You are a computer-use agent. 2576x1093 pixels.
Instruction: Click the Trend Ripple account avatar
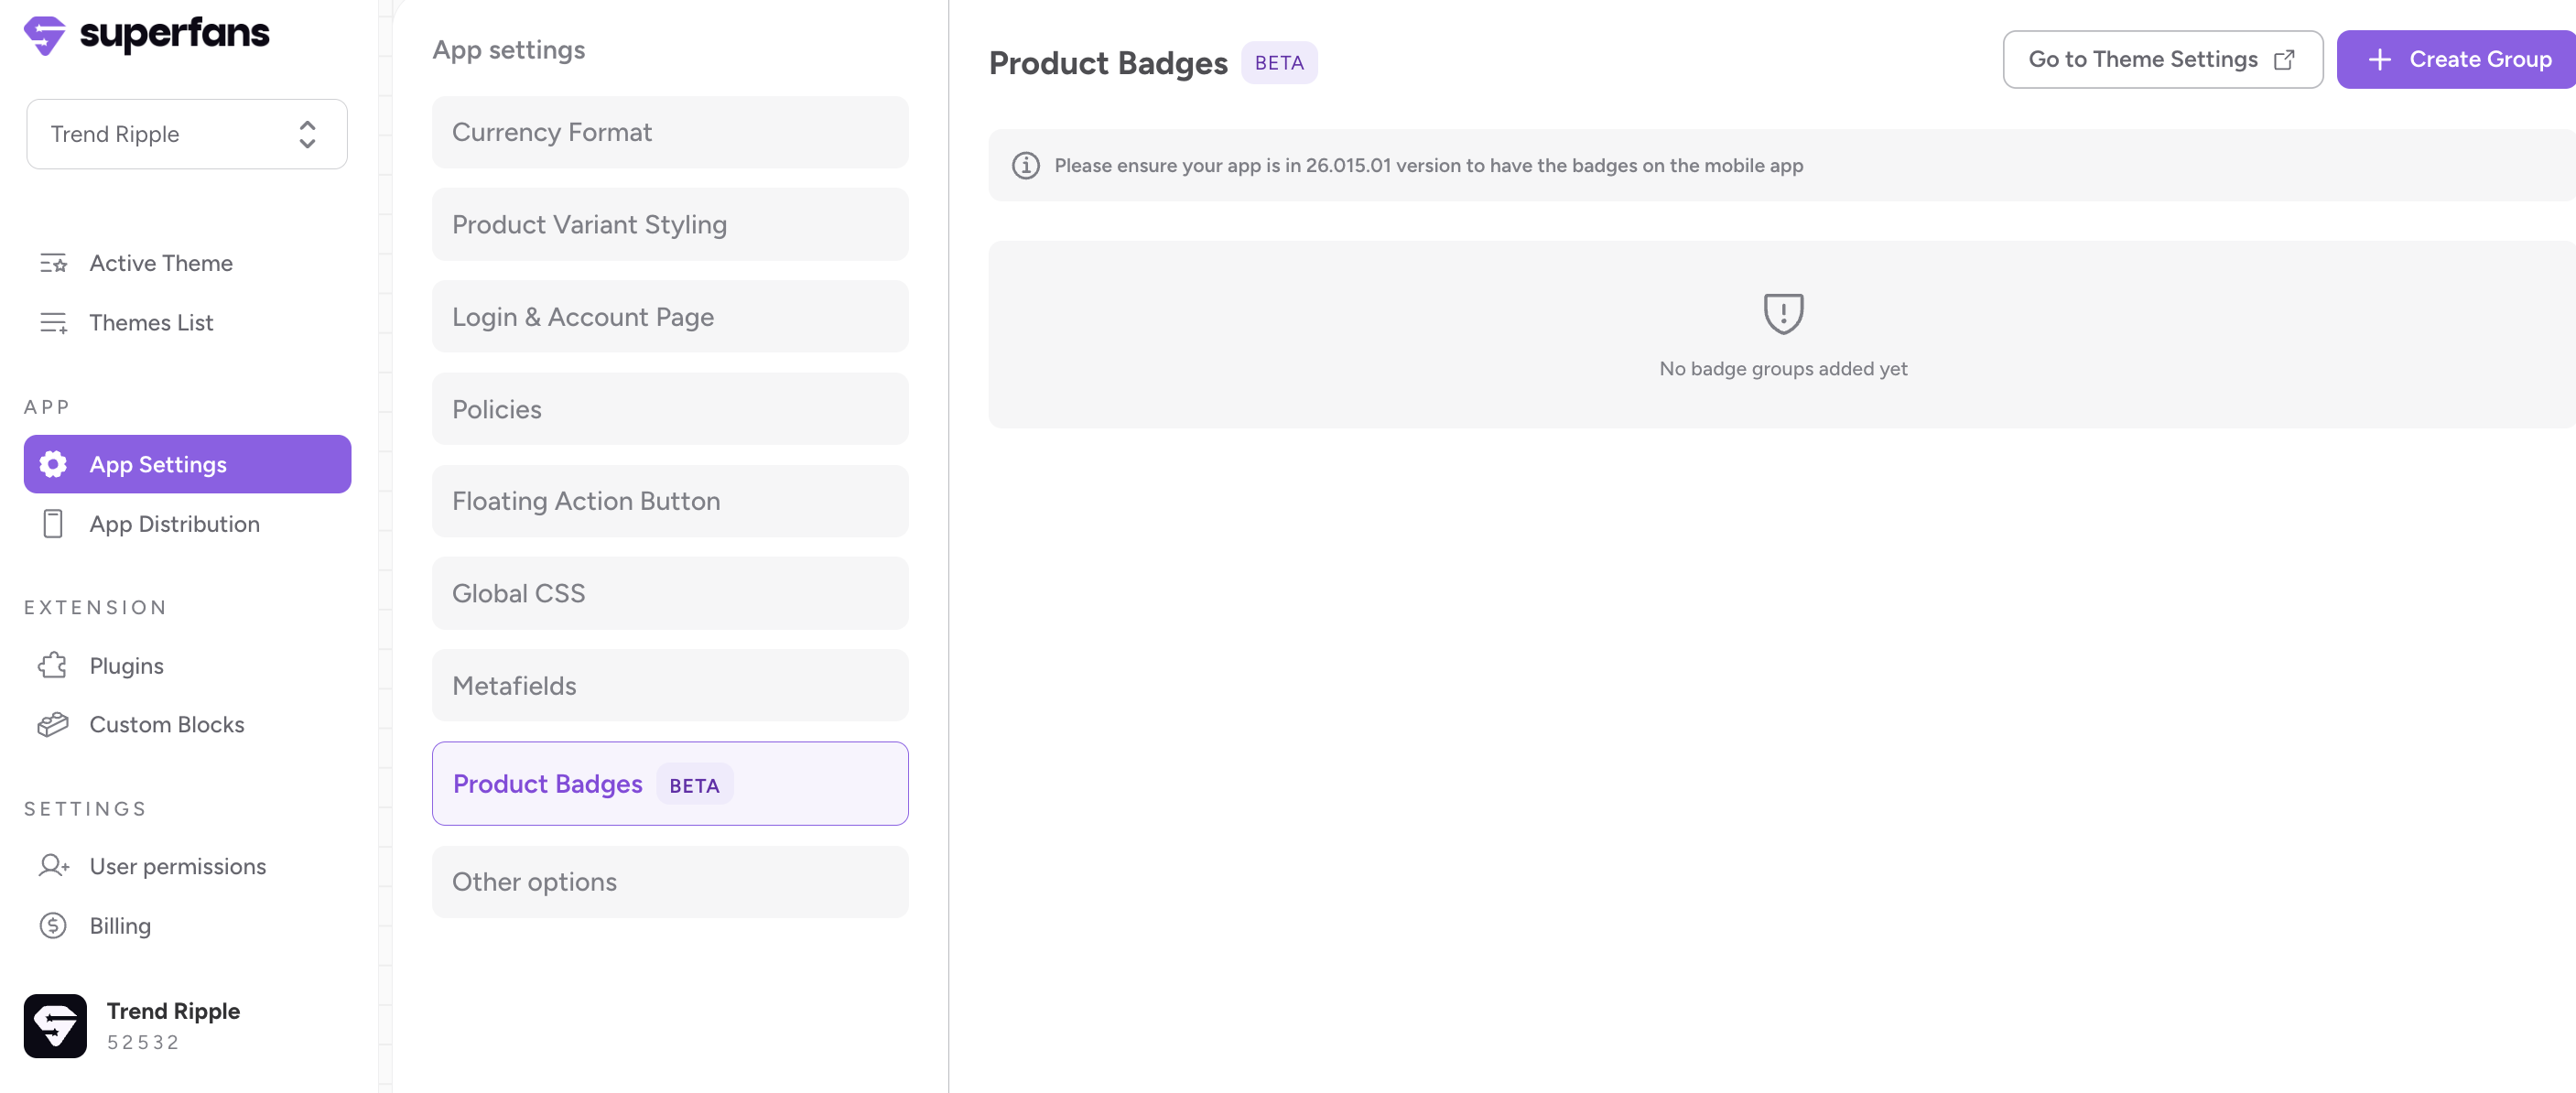click(x=55, y=1026)
